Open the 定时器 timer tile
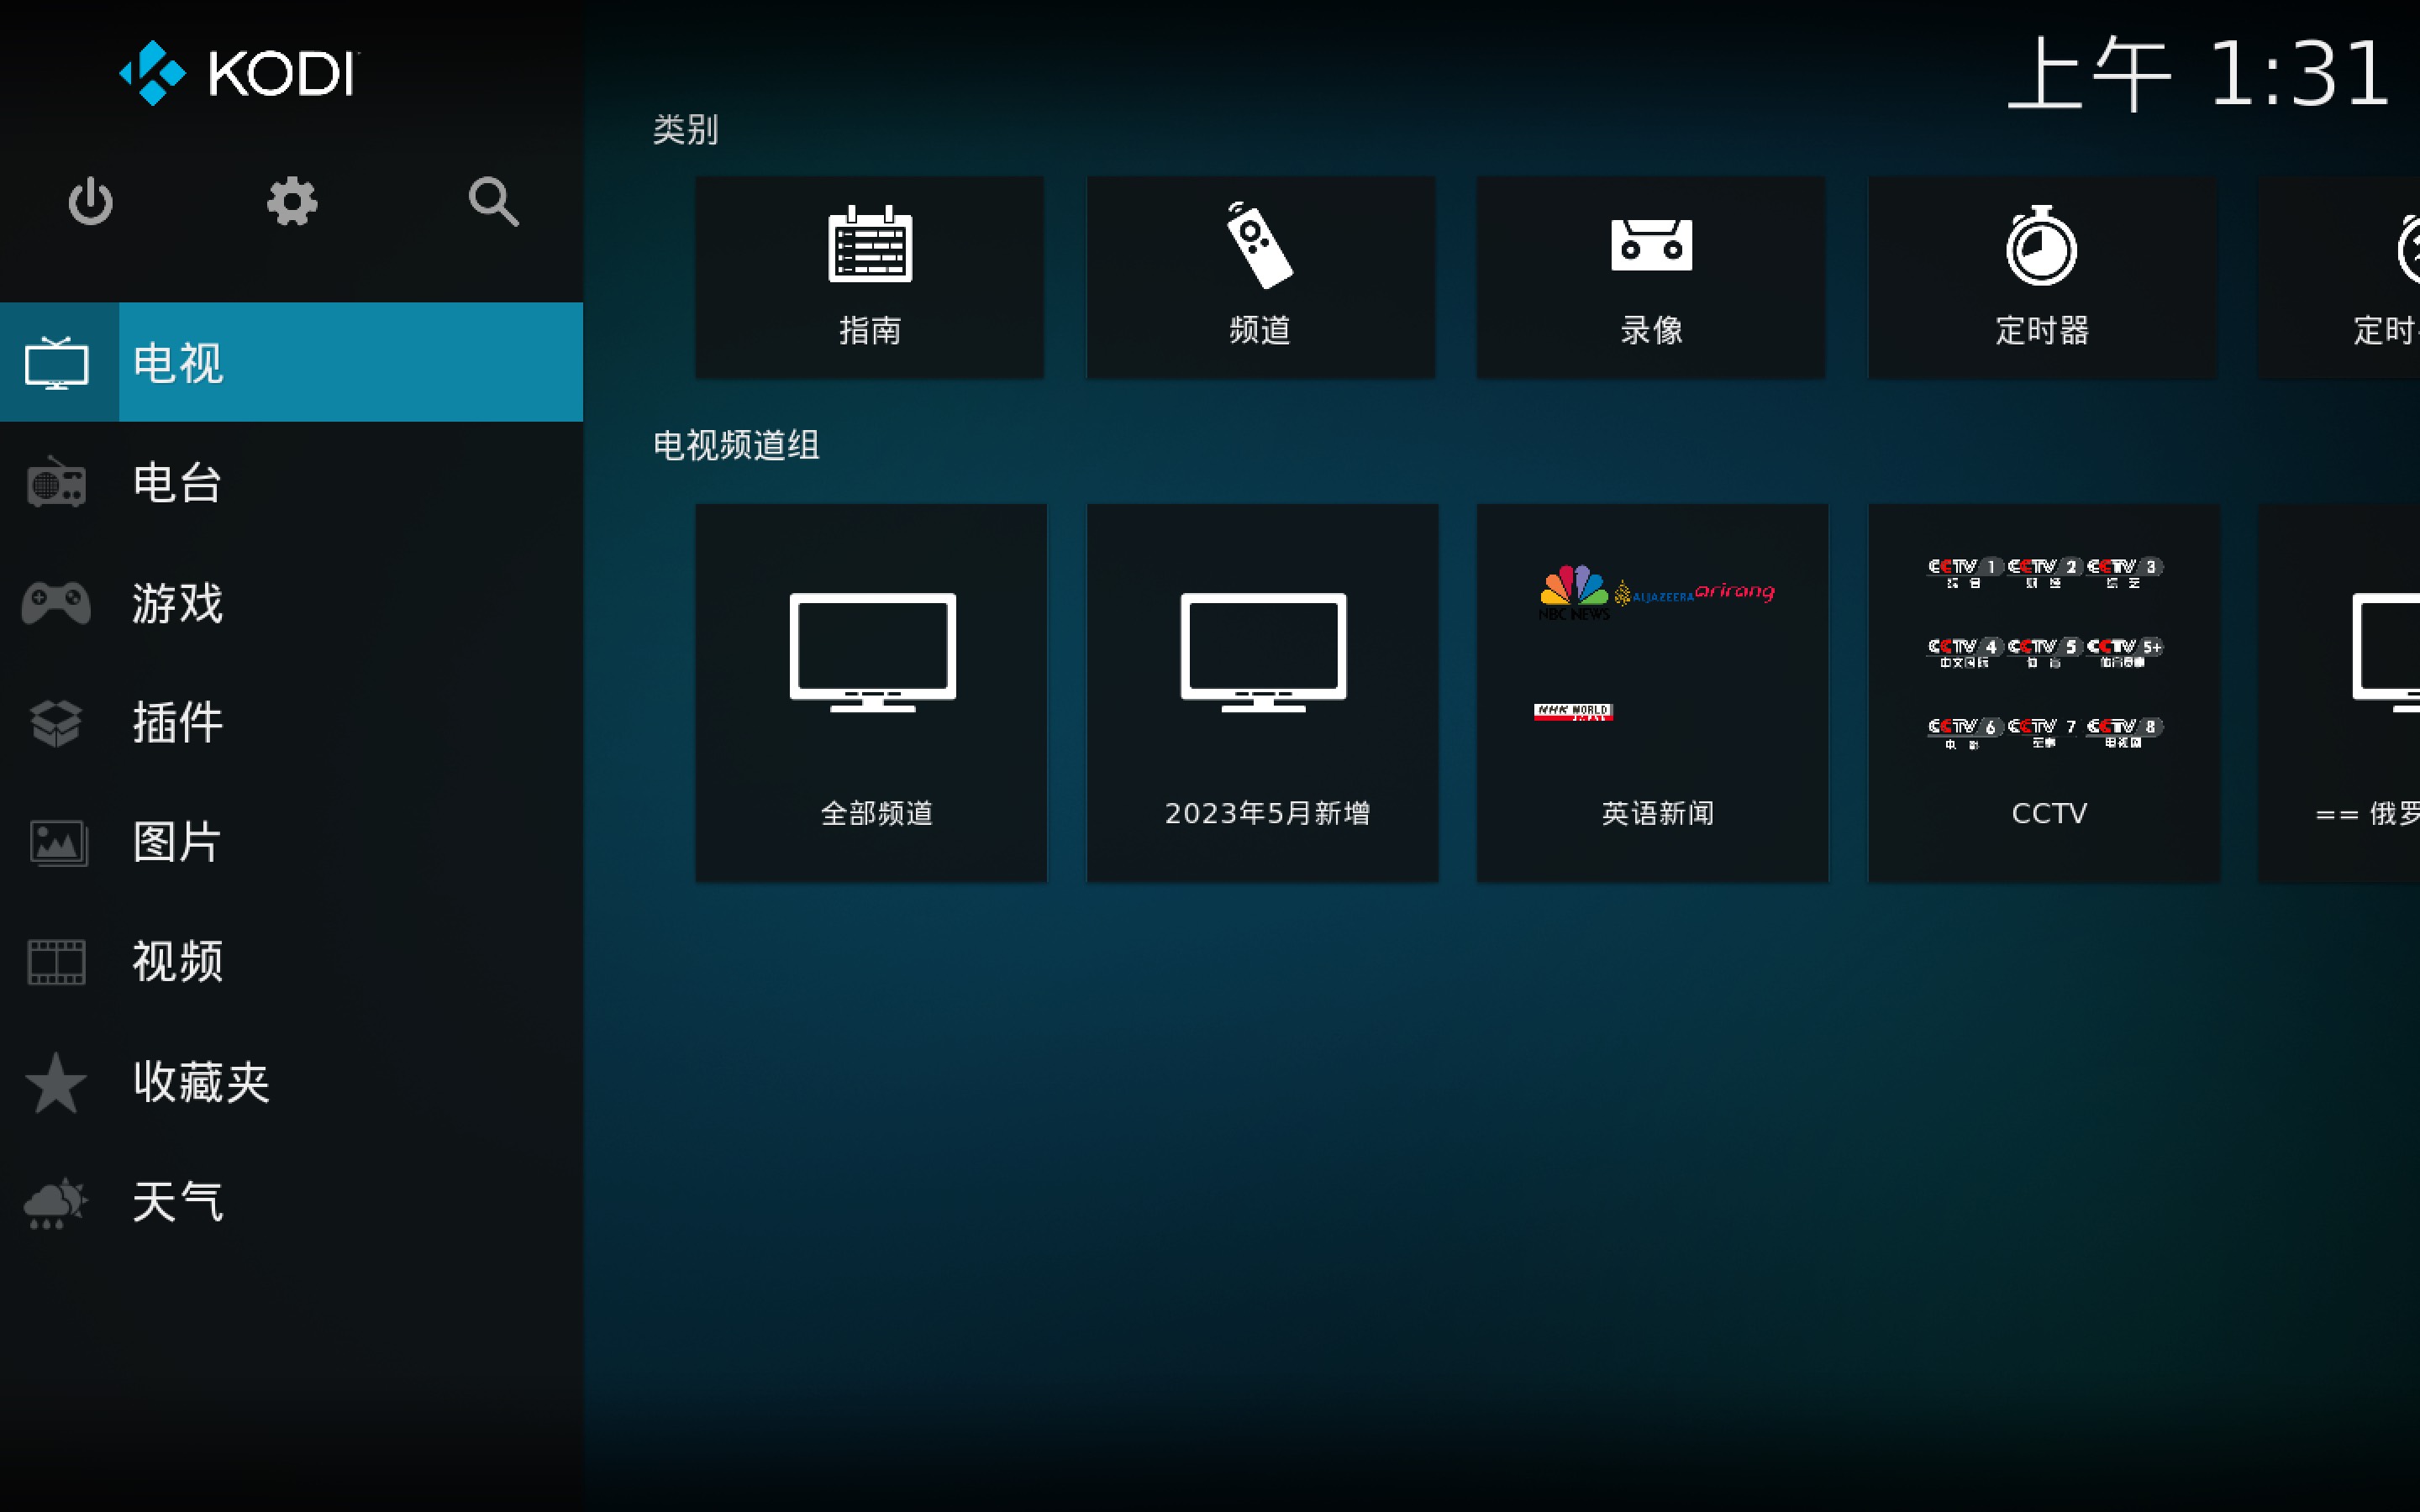The height and width of the screenshot is (1512, 2420). pos(2042,277)
